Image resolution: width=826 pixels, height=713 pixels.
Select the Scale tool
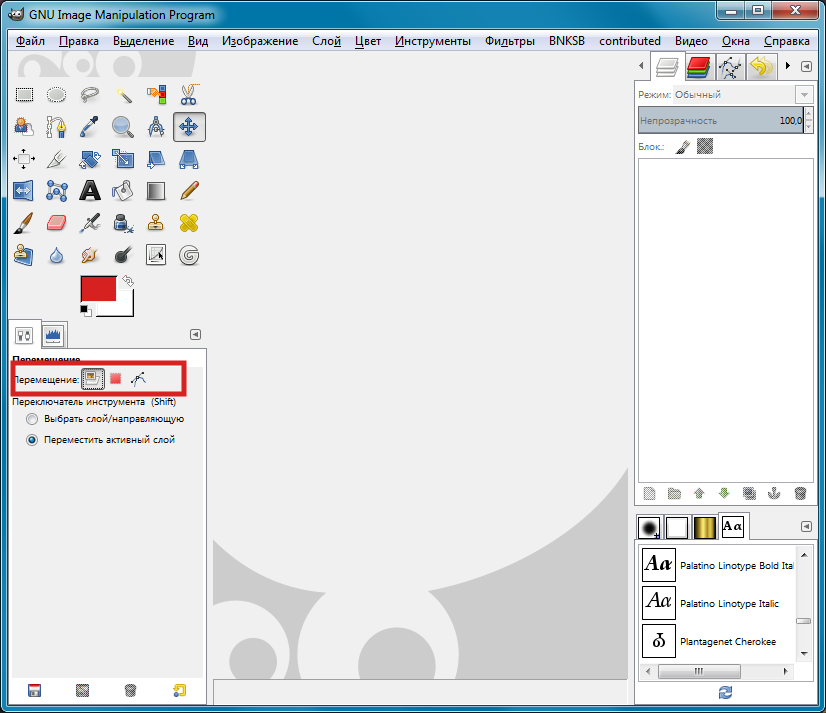[x=123, y=159]
